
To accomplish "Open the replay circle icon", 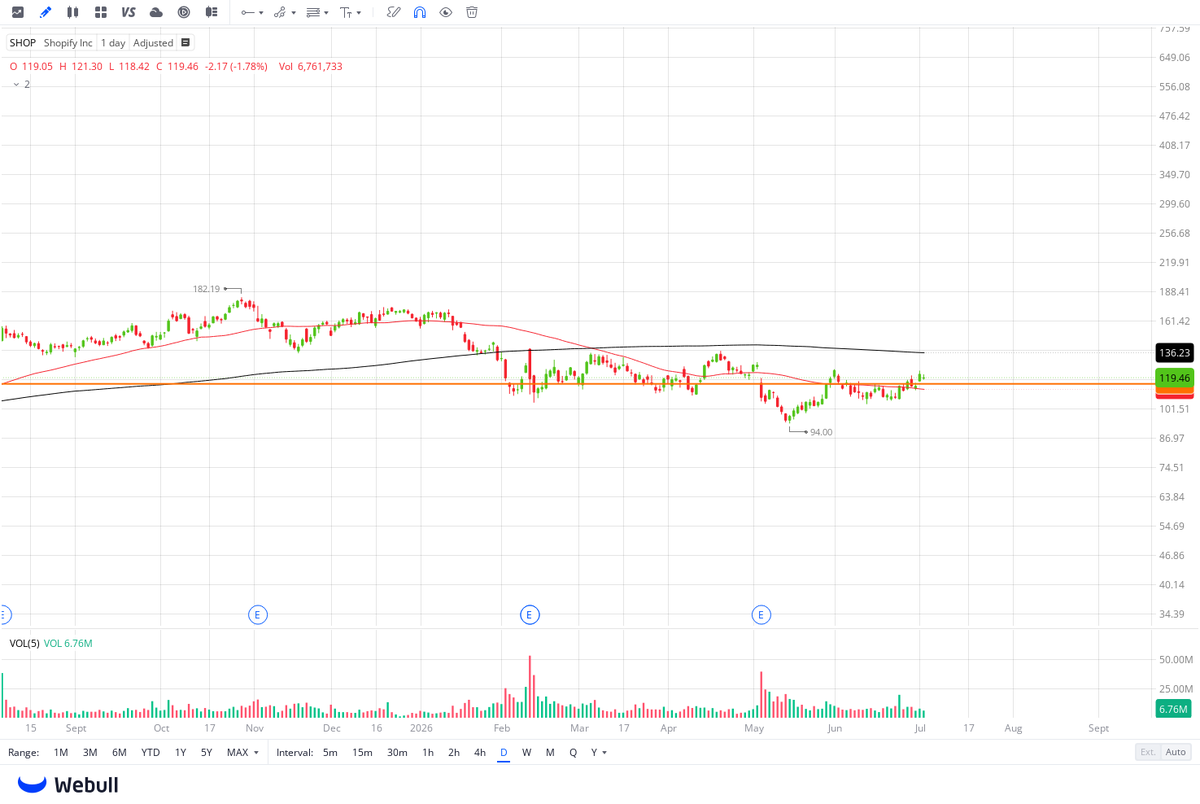I will coord(184,12).
